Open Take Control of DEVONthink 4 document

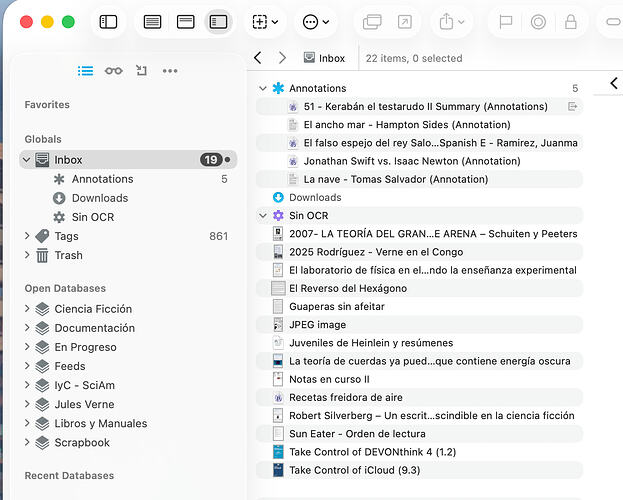(370, 452)
